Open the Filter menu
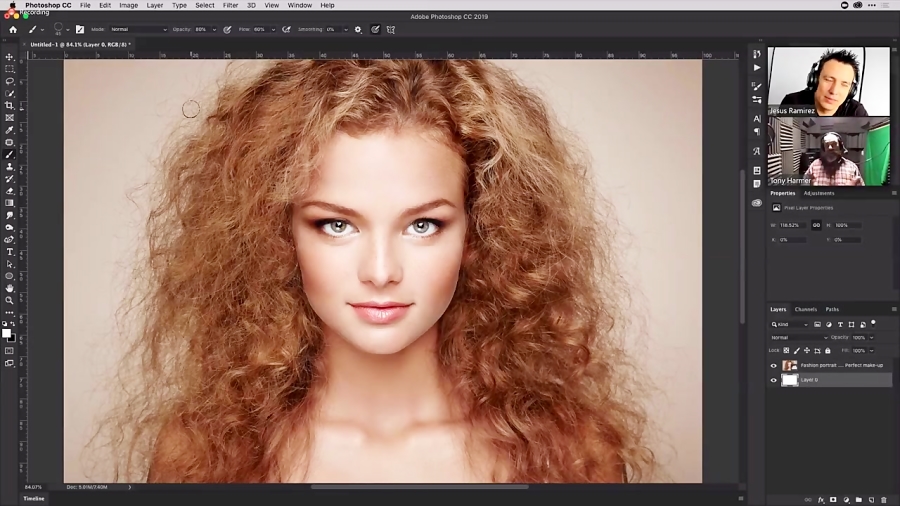 pos(230,5)
